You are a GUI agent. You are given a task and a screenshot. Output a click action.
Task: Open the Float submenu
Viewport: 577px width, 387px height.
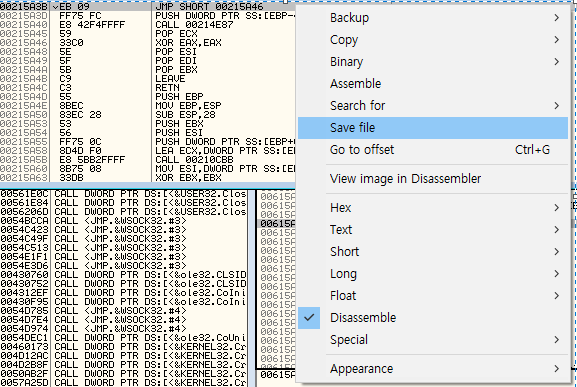pos(433,296)
